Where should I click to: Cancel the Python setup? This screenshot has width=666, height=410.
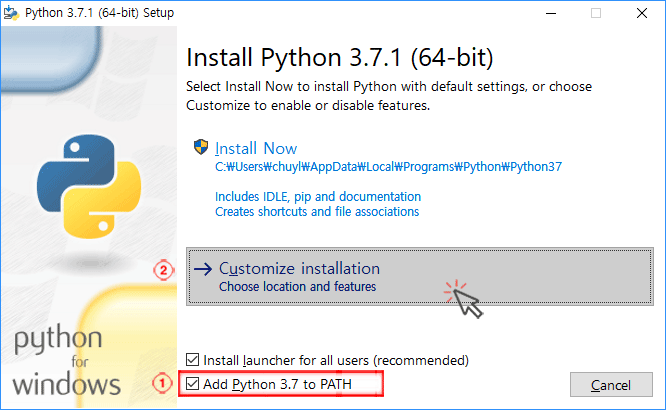pyautogui.click(x=611, y=385)
